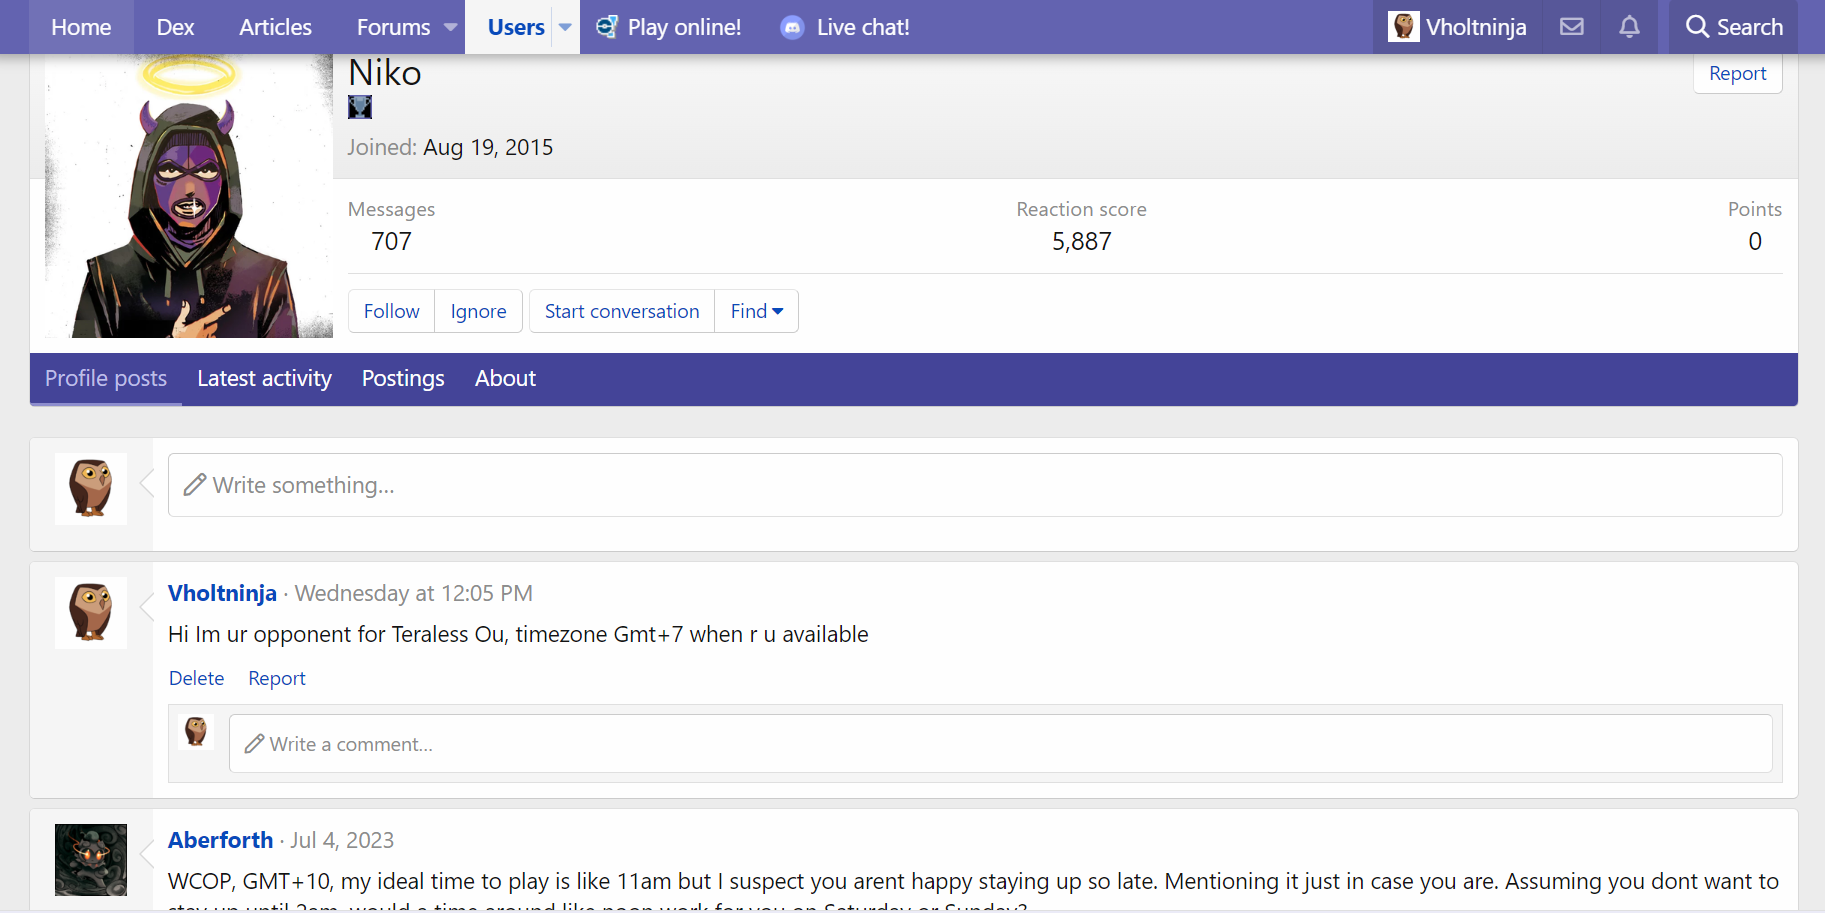Delete the Vholtninja profile post
Viewport: 1825px width, 913px height.
click(x=196, y=678)
